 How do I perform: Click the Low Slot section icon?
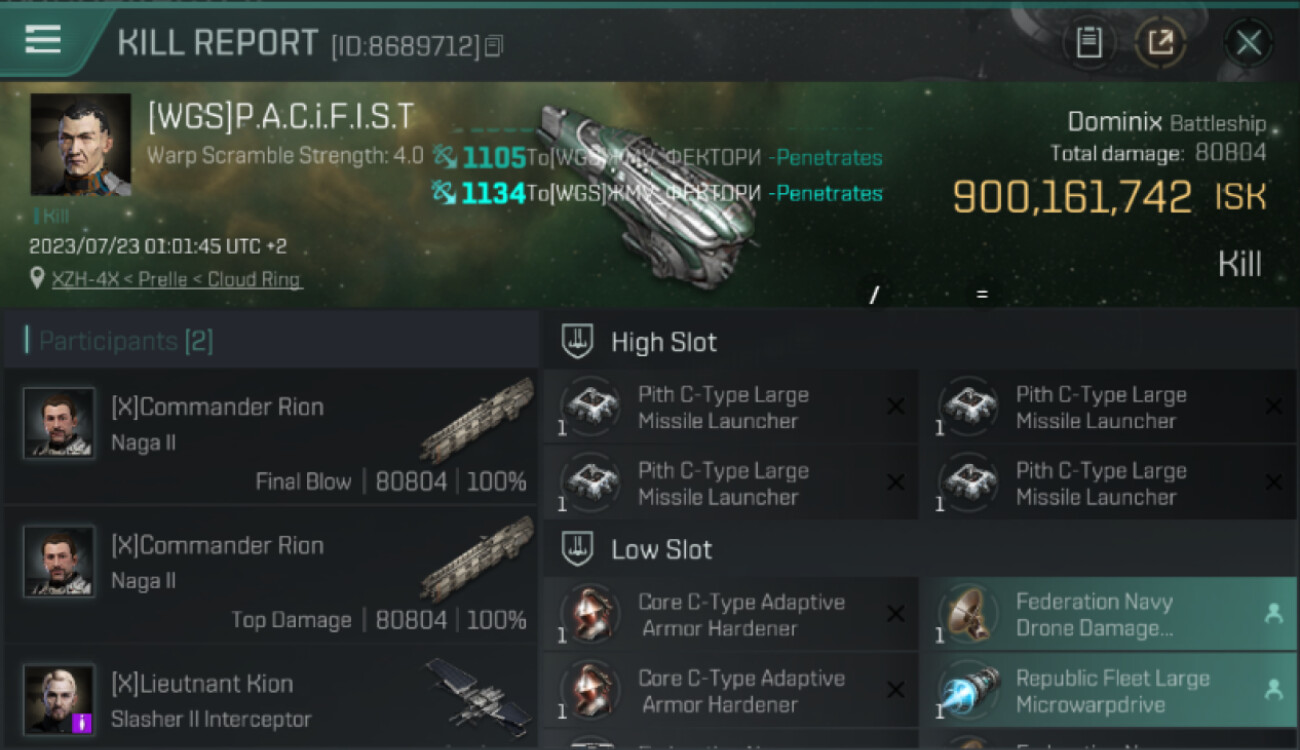click(x=577, y=549)
